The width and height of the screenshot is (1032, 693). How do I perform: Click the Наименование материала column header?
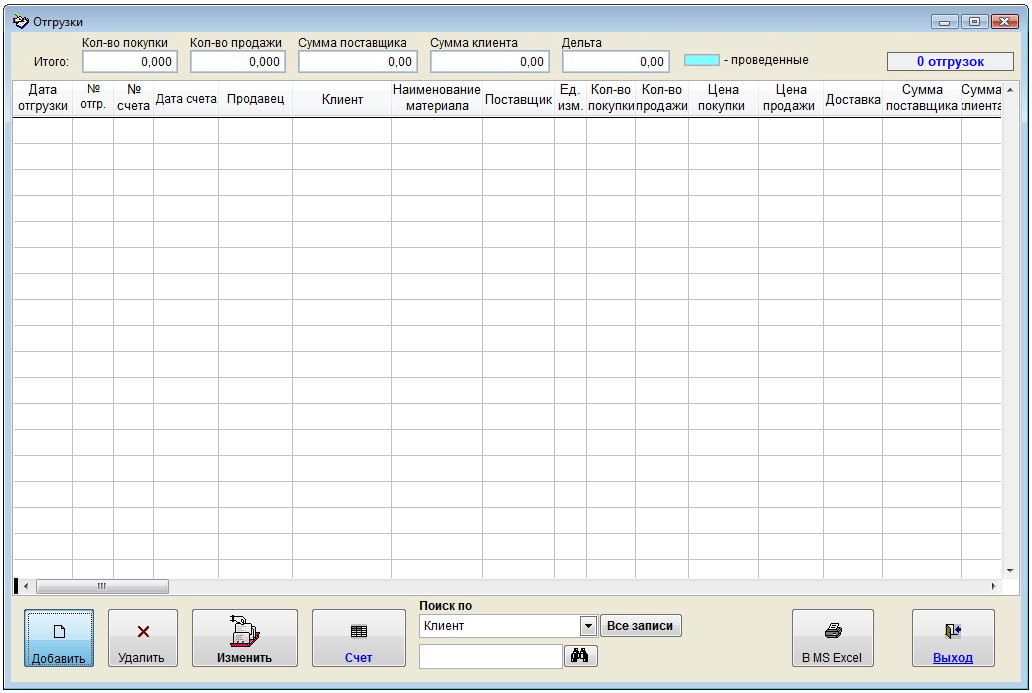(x=437, y=98)
